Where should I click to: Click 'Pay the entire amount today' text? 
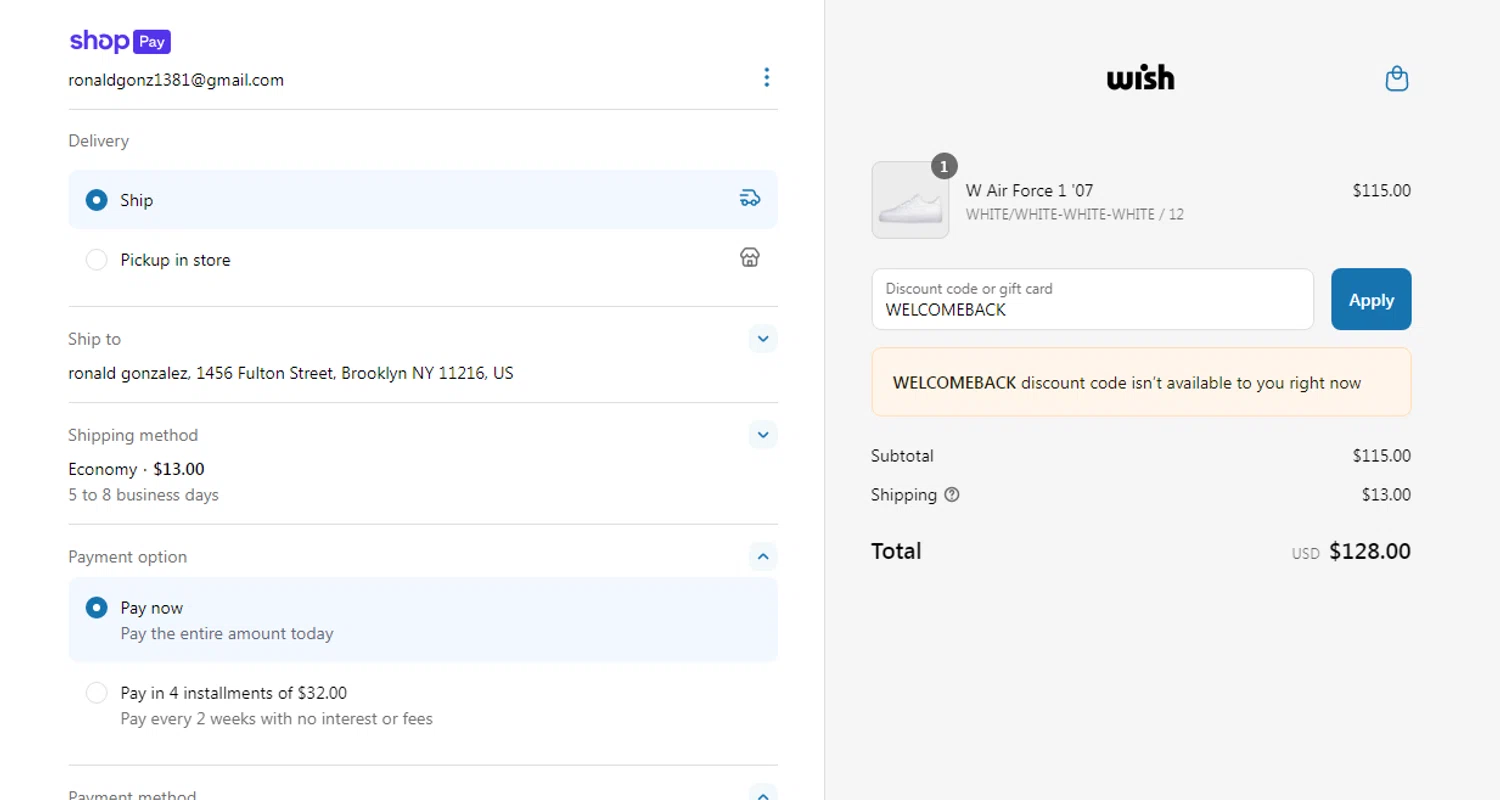pos(227,634)
